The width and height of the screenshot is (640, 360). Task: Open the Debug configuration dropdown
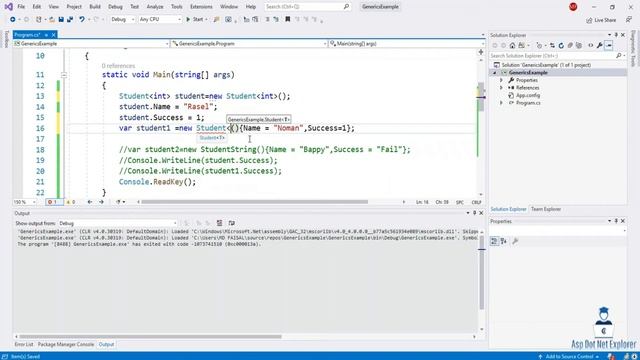[x=122, y=19]
